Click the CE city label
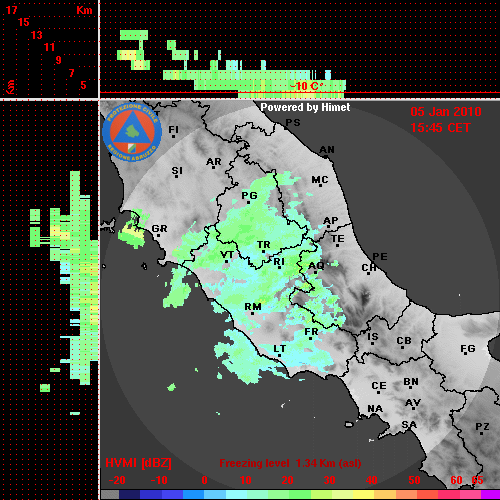Image resolution: width=500 pixels, height=500 pixels. coord(379,386)
